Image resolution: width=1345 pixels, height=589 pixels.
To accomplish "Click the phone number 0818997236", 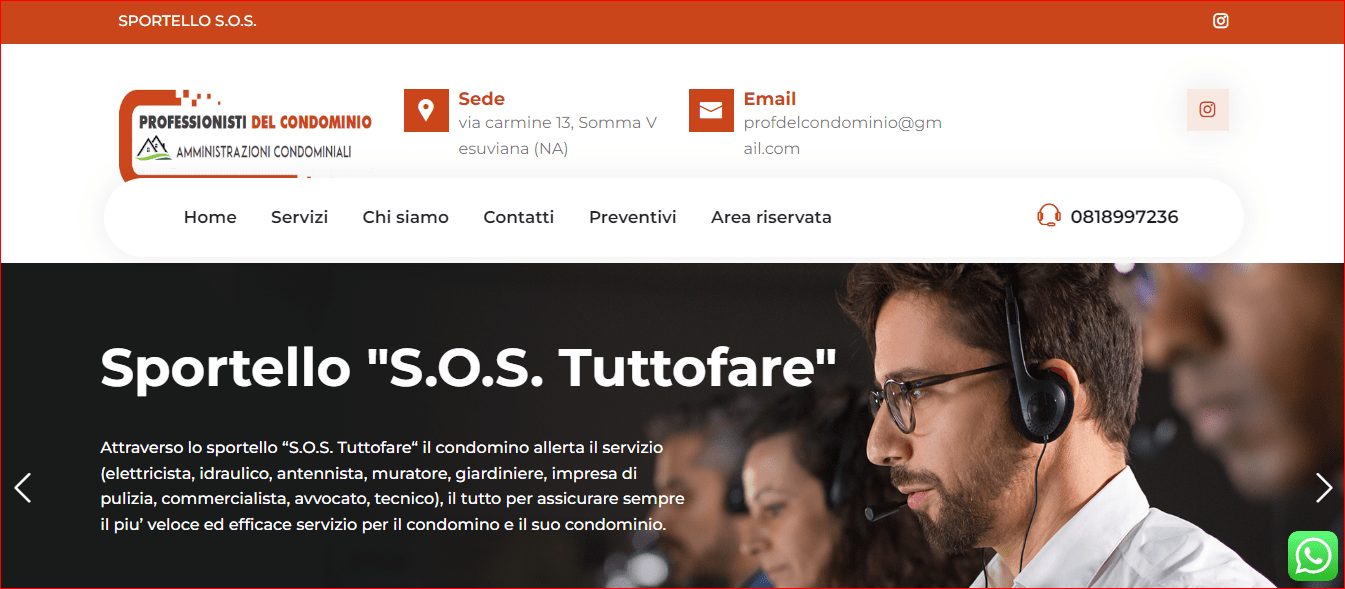I will pos(1124,217).
